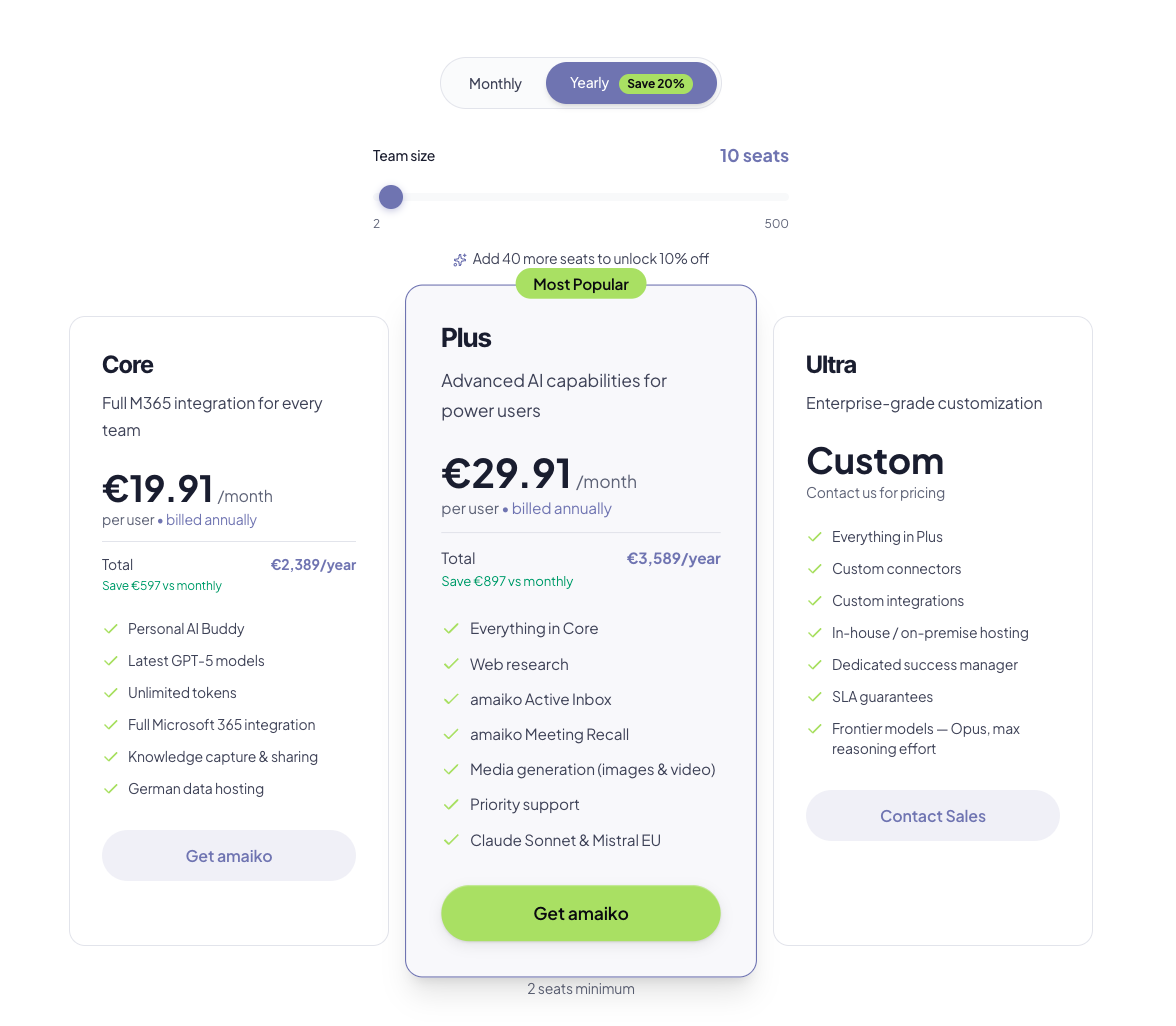Switch billing to Monthly
The height and width of the screenshot is (1026, 1176).
click(x=495, y=83)
